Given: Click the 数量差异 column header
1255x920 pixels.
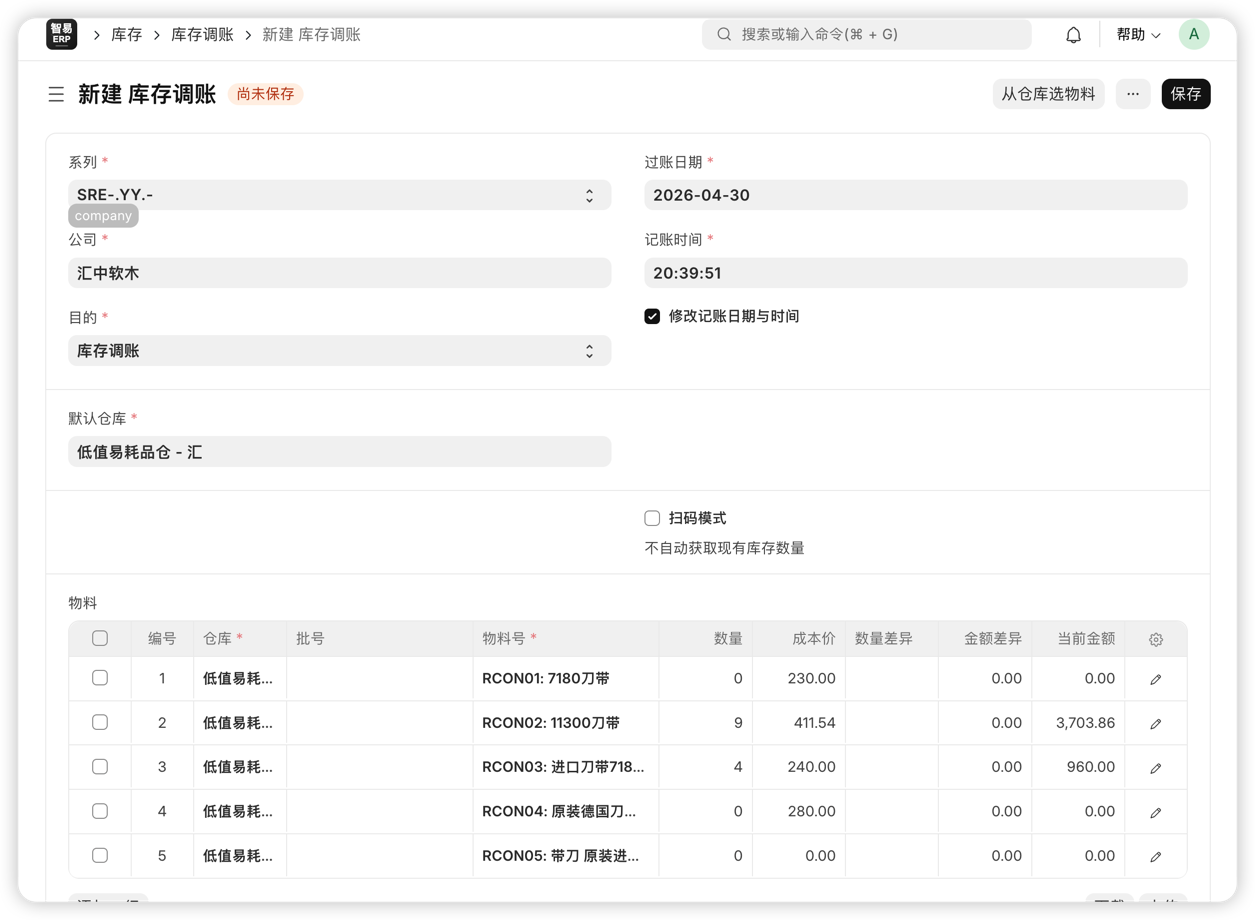Looking at the screenshot, I should [x=892, y=638].
